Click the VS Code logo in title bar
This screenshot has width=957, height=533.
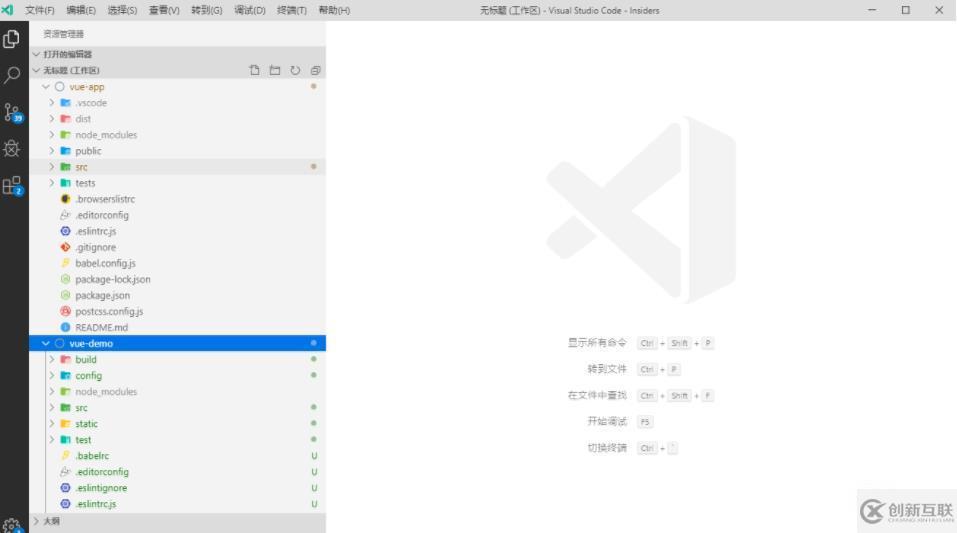coord(7,10)
